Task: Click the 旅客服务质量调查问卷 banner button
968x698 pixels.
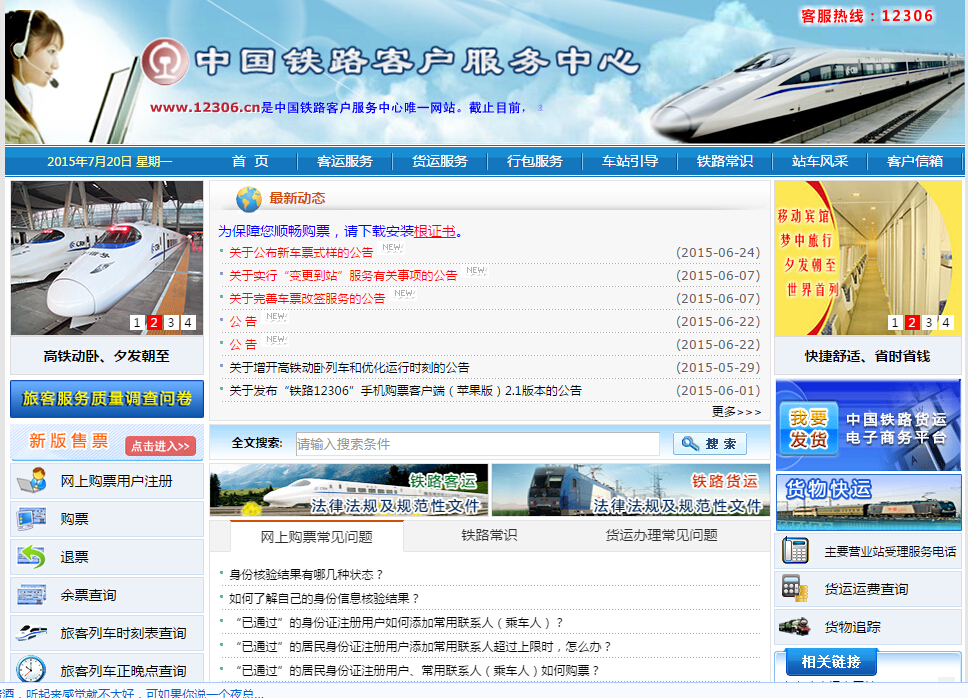Action: click(x=107, y=399)
